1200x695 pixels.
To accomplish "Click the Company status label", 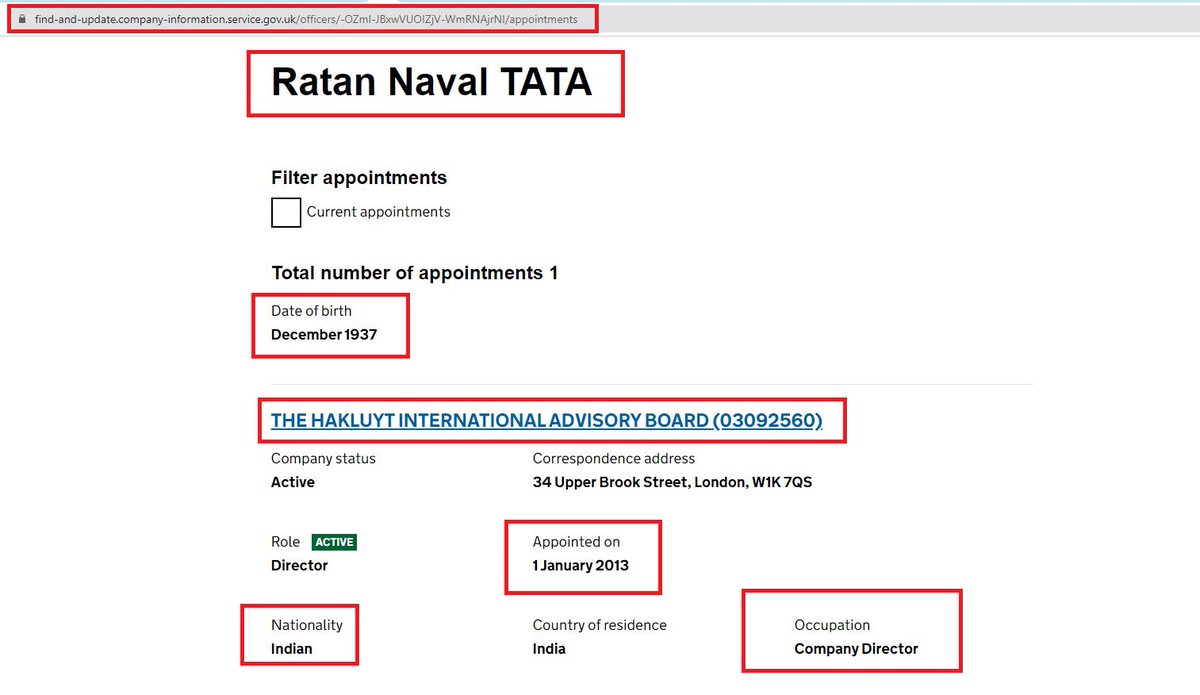I will pyautogui.click(x=323, y=458).
